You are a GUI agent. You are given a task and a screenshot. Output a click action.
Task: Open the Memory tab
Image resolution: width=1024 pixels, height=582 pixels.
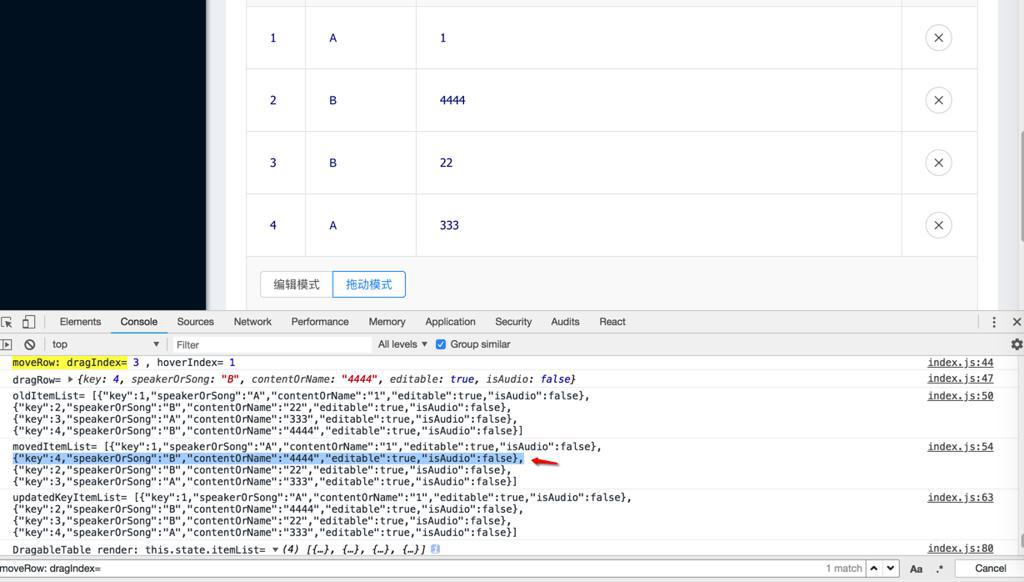coord(387,322)
